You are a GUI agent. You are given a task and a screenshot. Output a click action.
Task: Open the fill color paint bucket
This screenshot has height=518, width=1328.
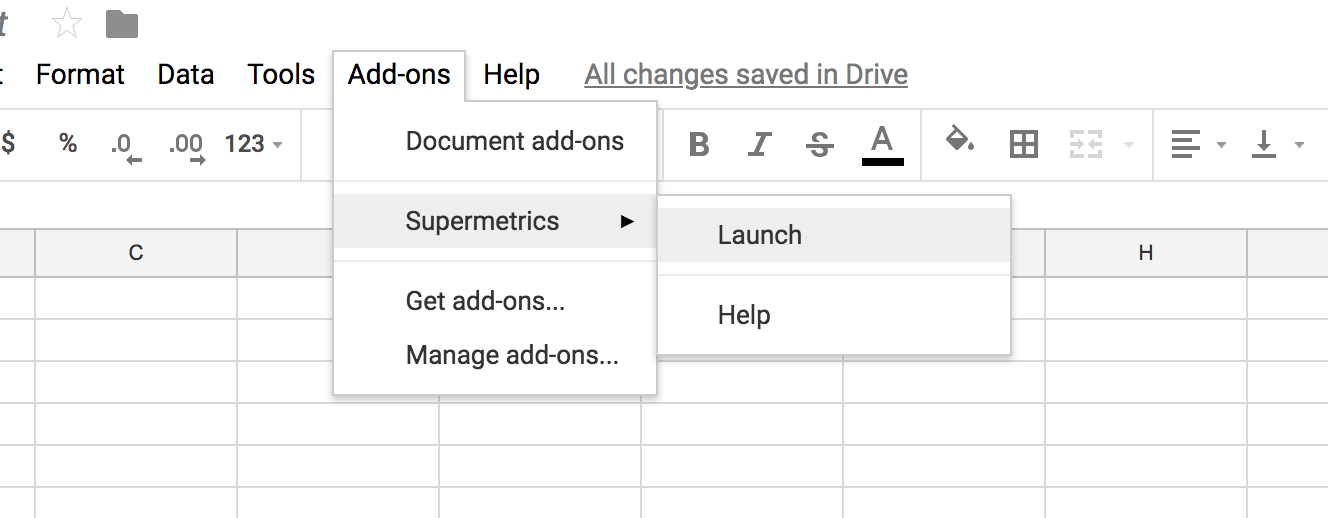960,143
